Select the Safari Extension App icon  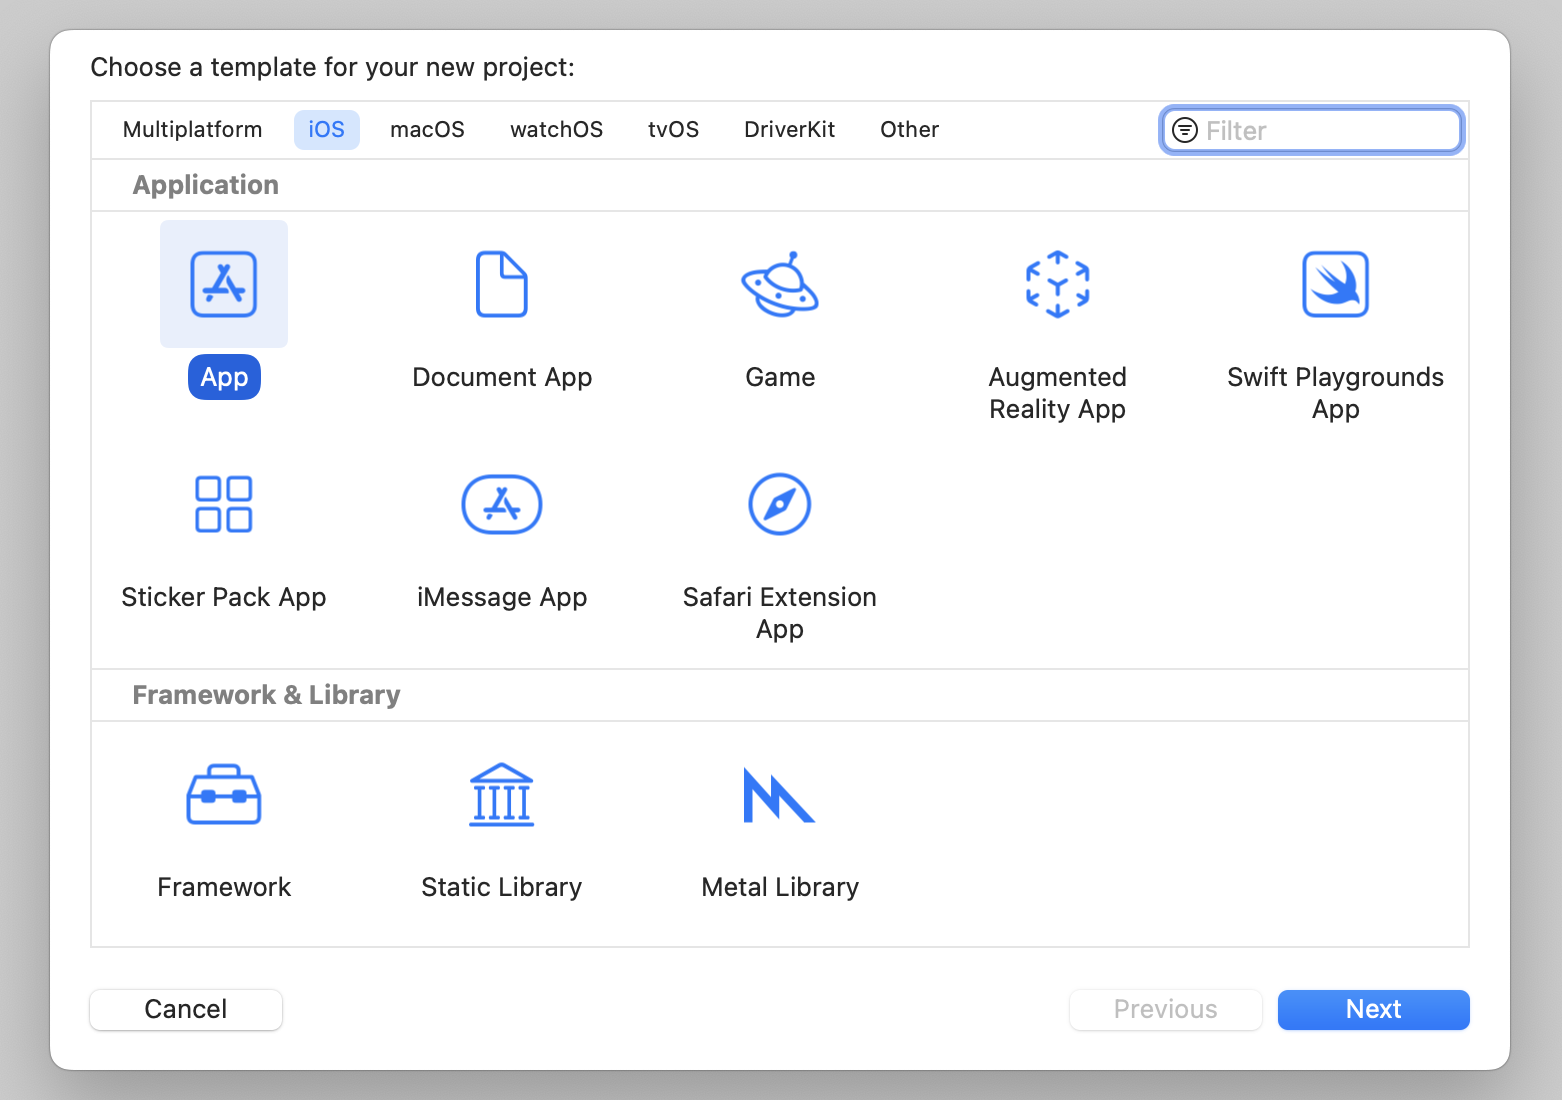tap(780, 504)
